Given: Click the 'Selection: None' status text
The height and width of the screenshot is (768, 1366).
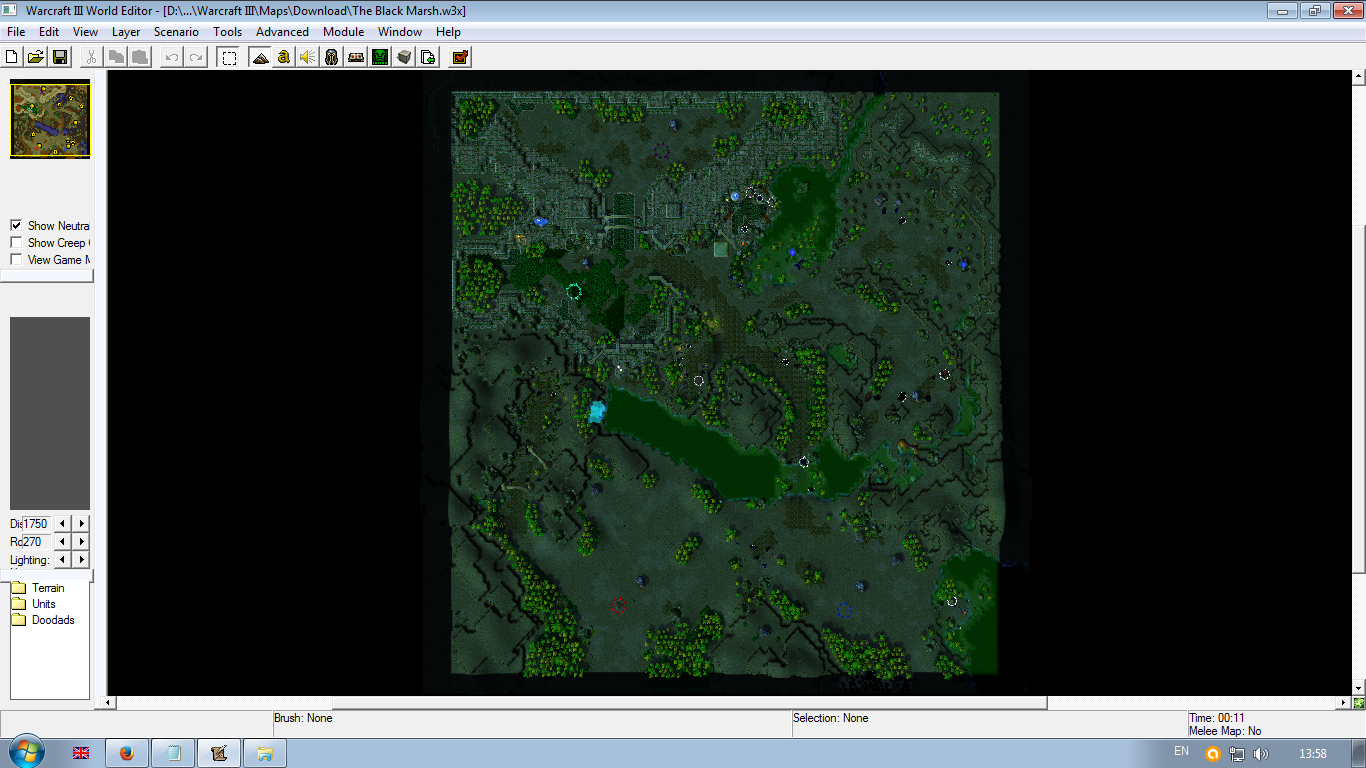Looking at the screenshot, I should (831, 718).
